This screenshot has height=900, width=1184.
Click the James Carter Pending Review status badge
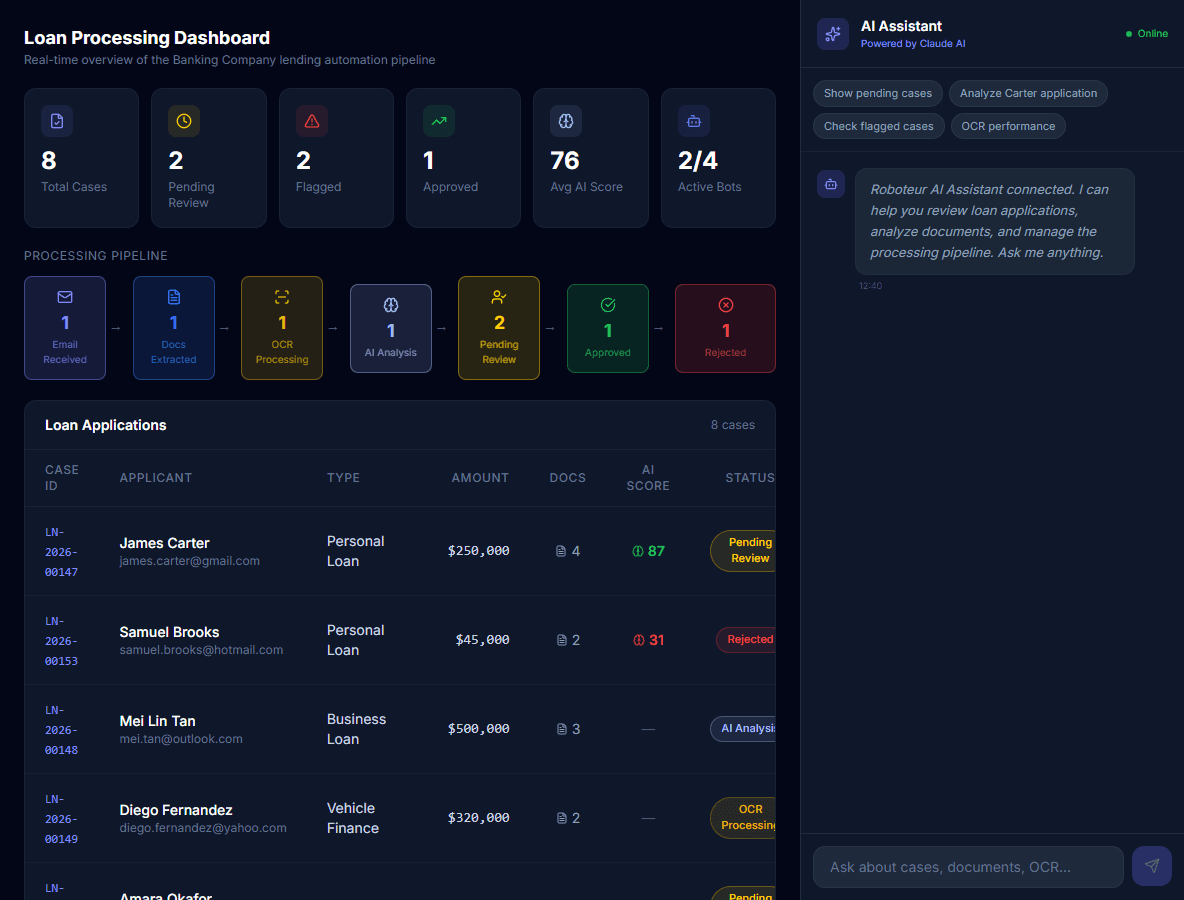pos(743,550)
